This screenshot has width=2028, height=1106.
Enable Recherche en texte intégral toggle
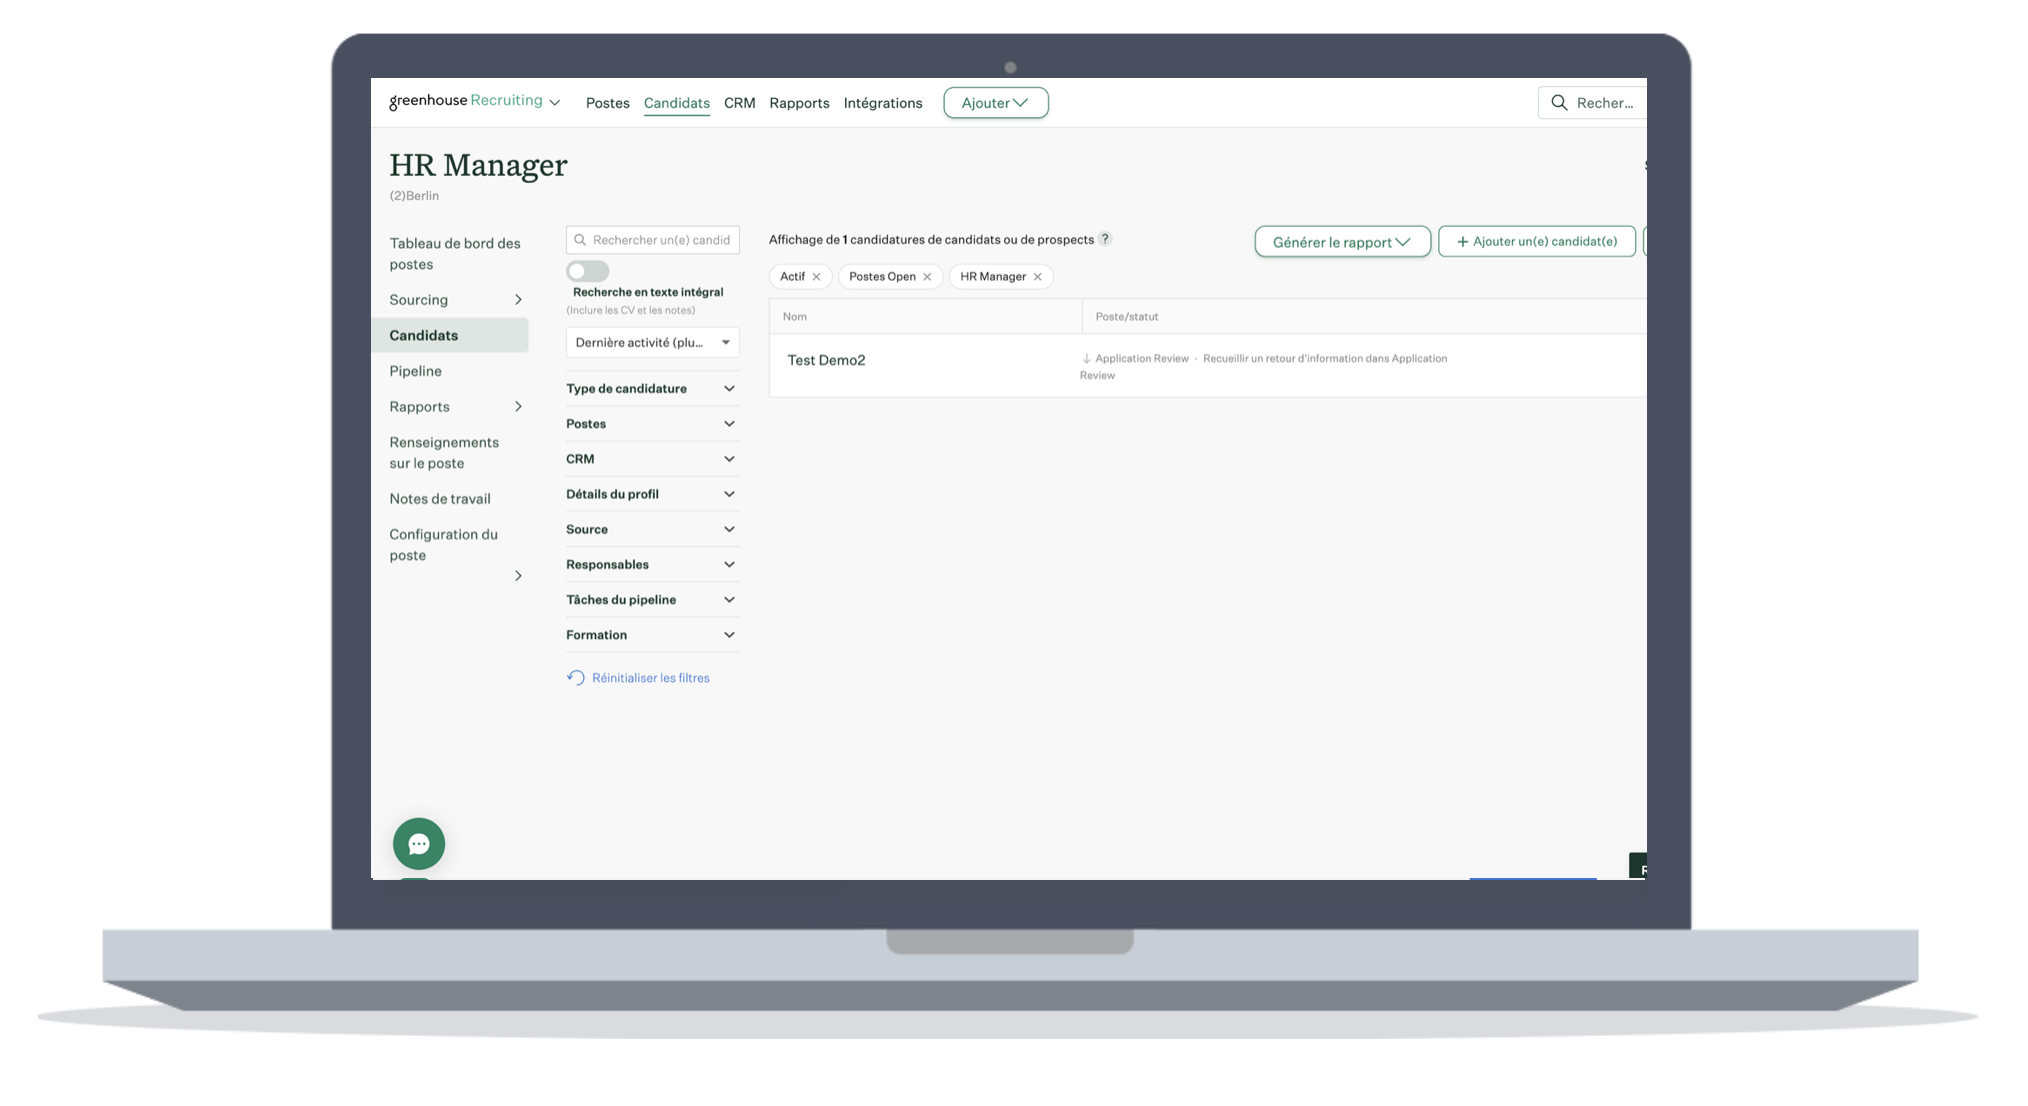(x=587, y=271)
